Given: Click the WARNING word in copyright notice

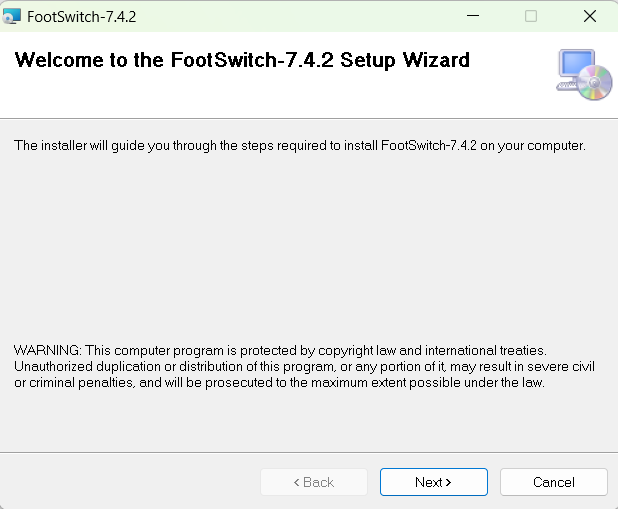Looking at the screenshot, I should [47, 351].
